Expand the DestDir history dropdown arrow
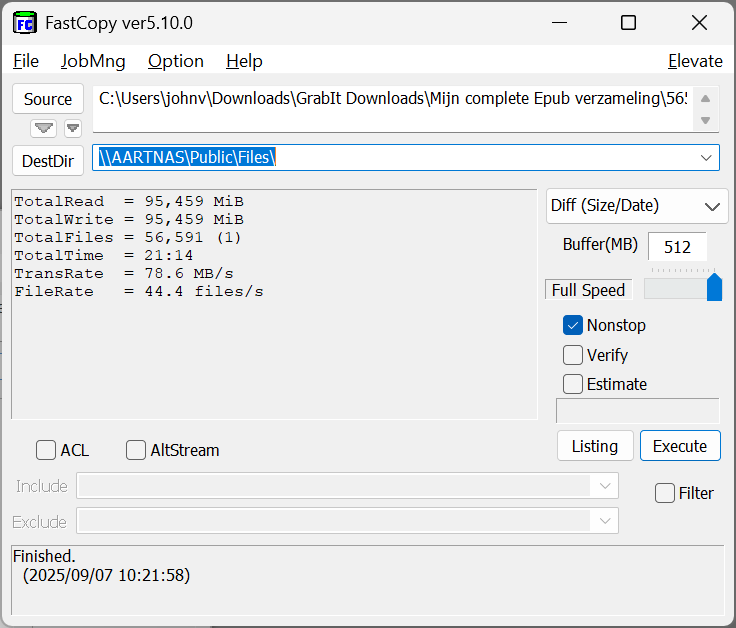736x628 pixels. (708, 158)
